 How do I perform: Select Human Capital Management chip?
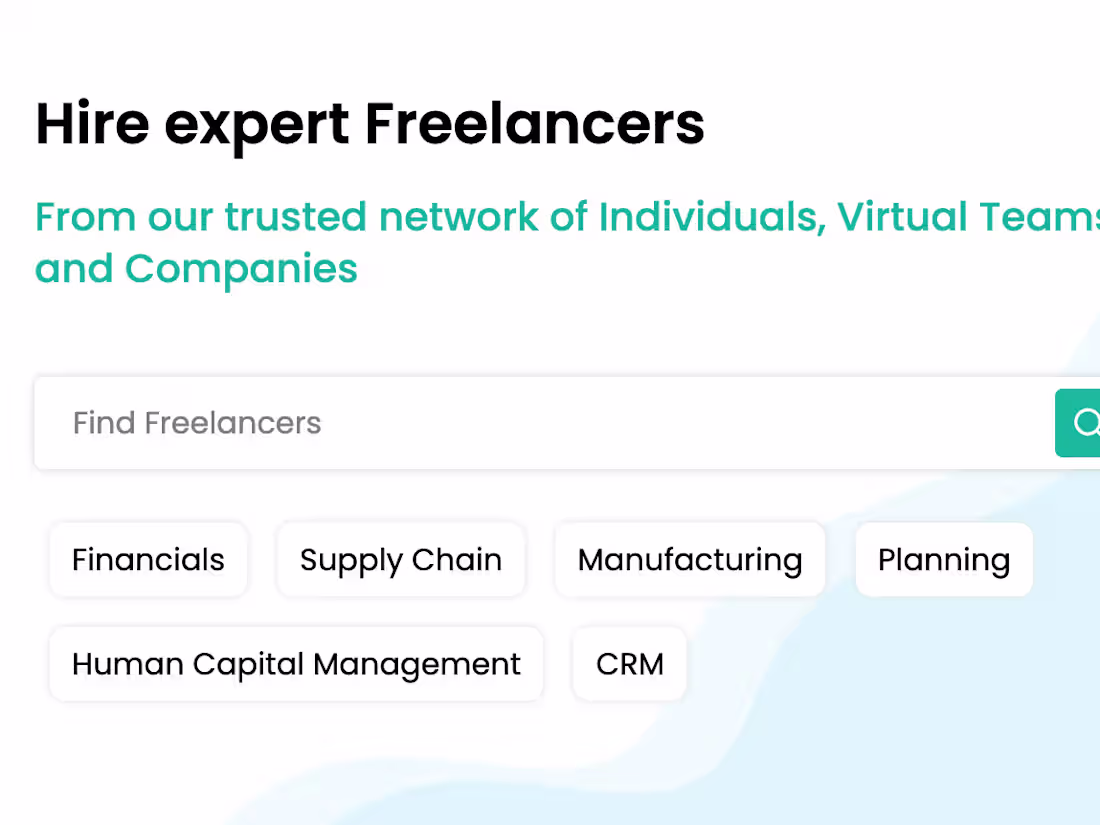[x=296, y=664]
